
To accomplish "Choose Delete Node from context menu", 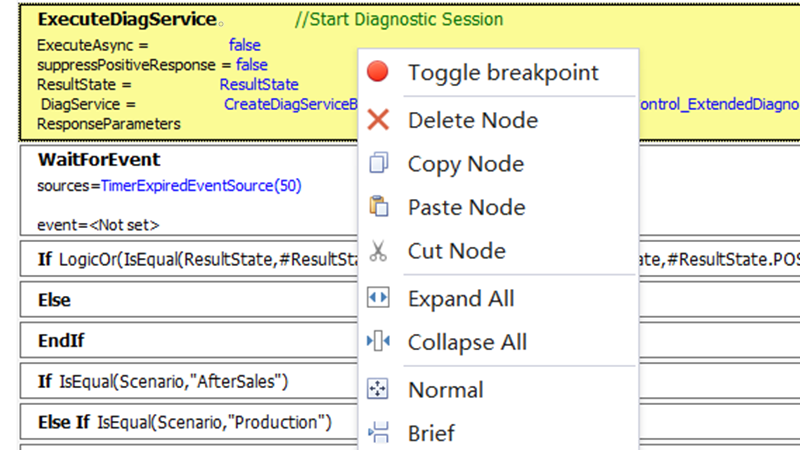I will click(x=472, y=120).
